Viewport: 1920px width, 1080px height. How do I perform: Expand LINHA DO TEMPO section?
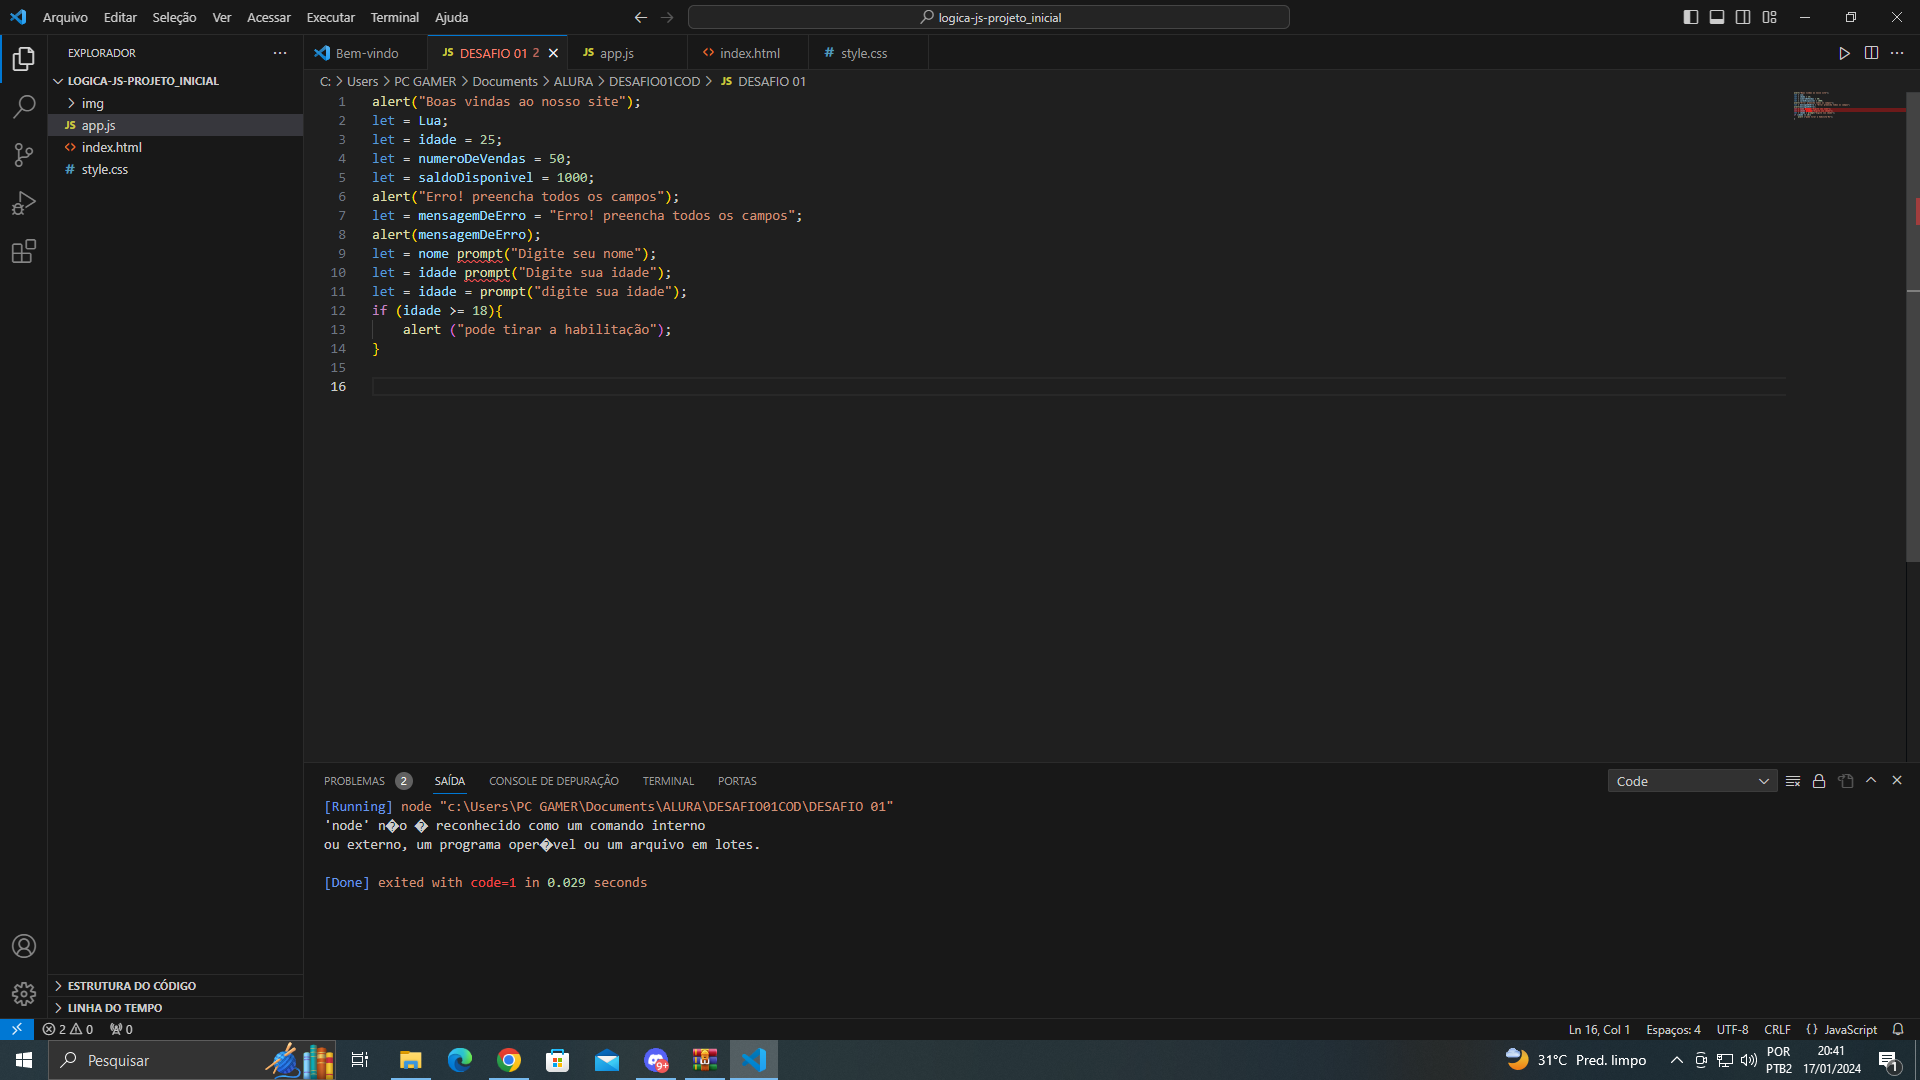(175, 1008)
